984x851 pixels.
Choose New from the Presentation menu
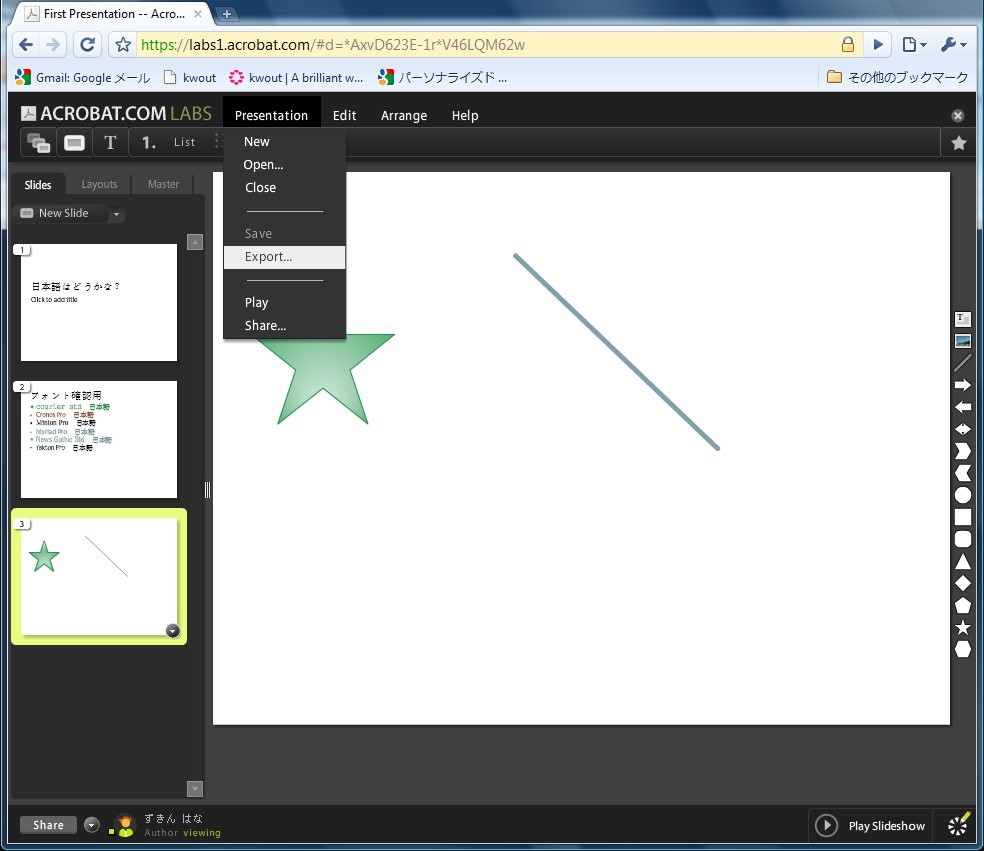pyautogui.click(x=284, y=142)
